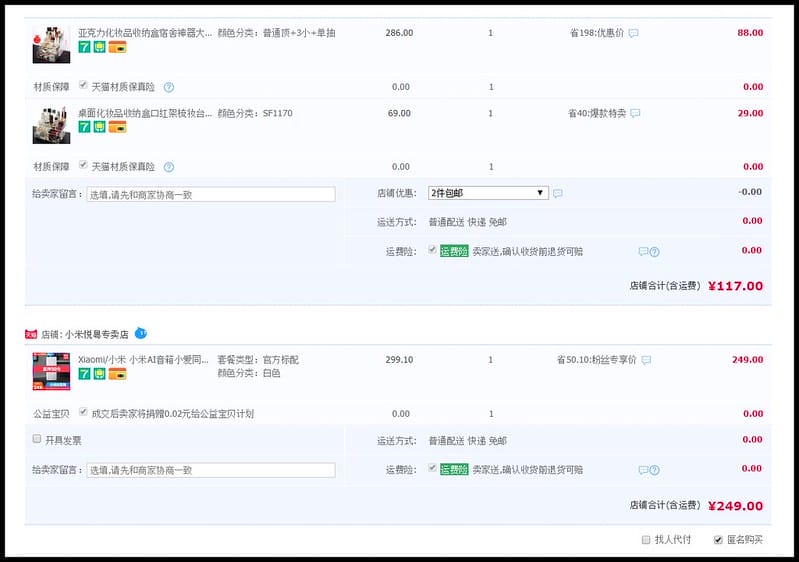Click the 7-day return icon under 桌面化妆品收纳盒
Screen dimensions: 799x562
coord(84,127)
